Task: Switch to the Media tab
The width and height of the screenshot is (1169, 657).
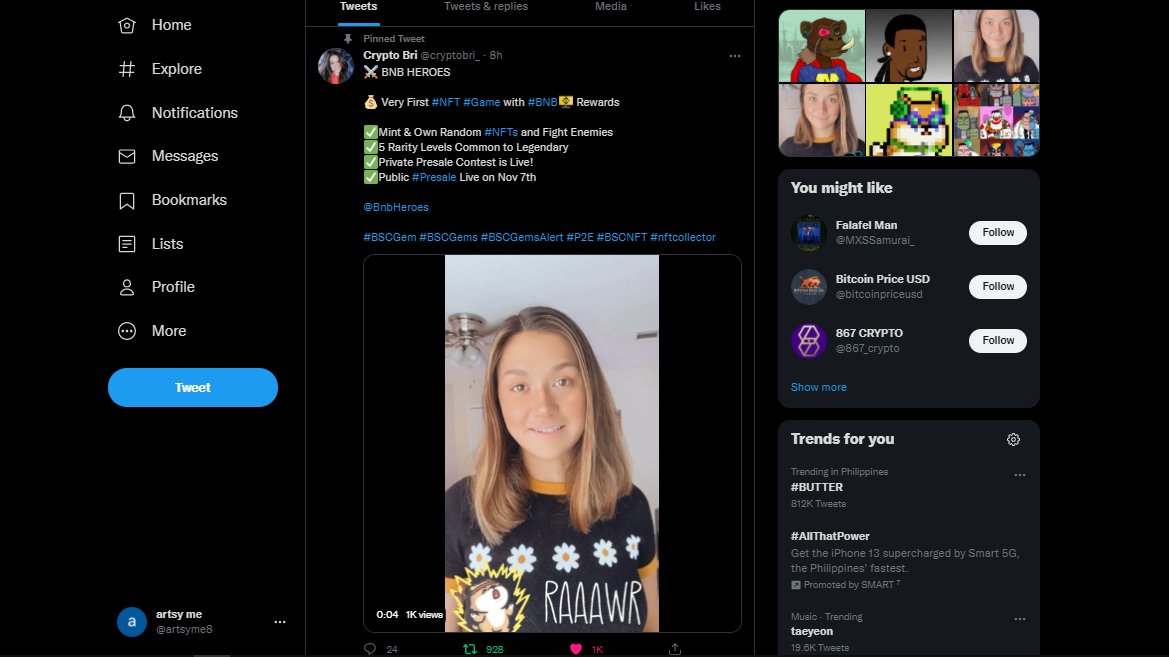Action: [x=611, y=7]
